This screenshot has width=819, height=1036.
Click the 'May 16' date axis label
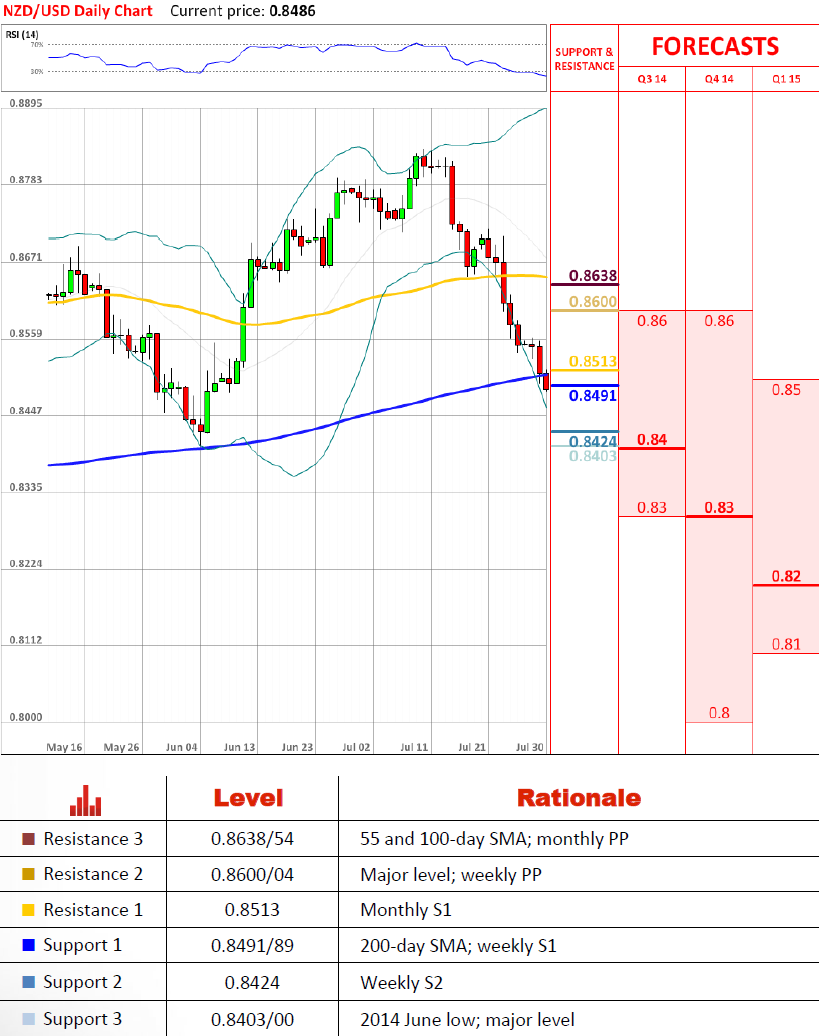64,747
